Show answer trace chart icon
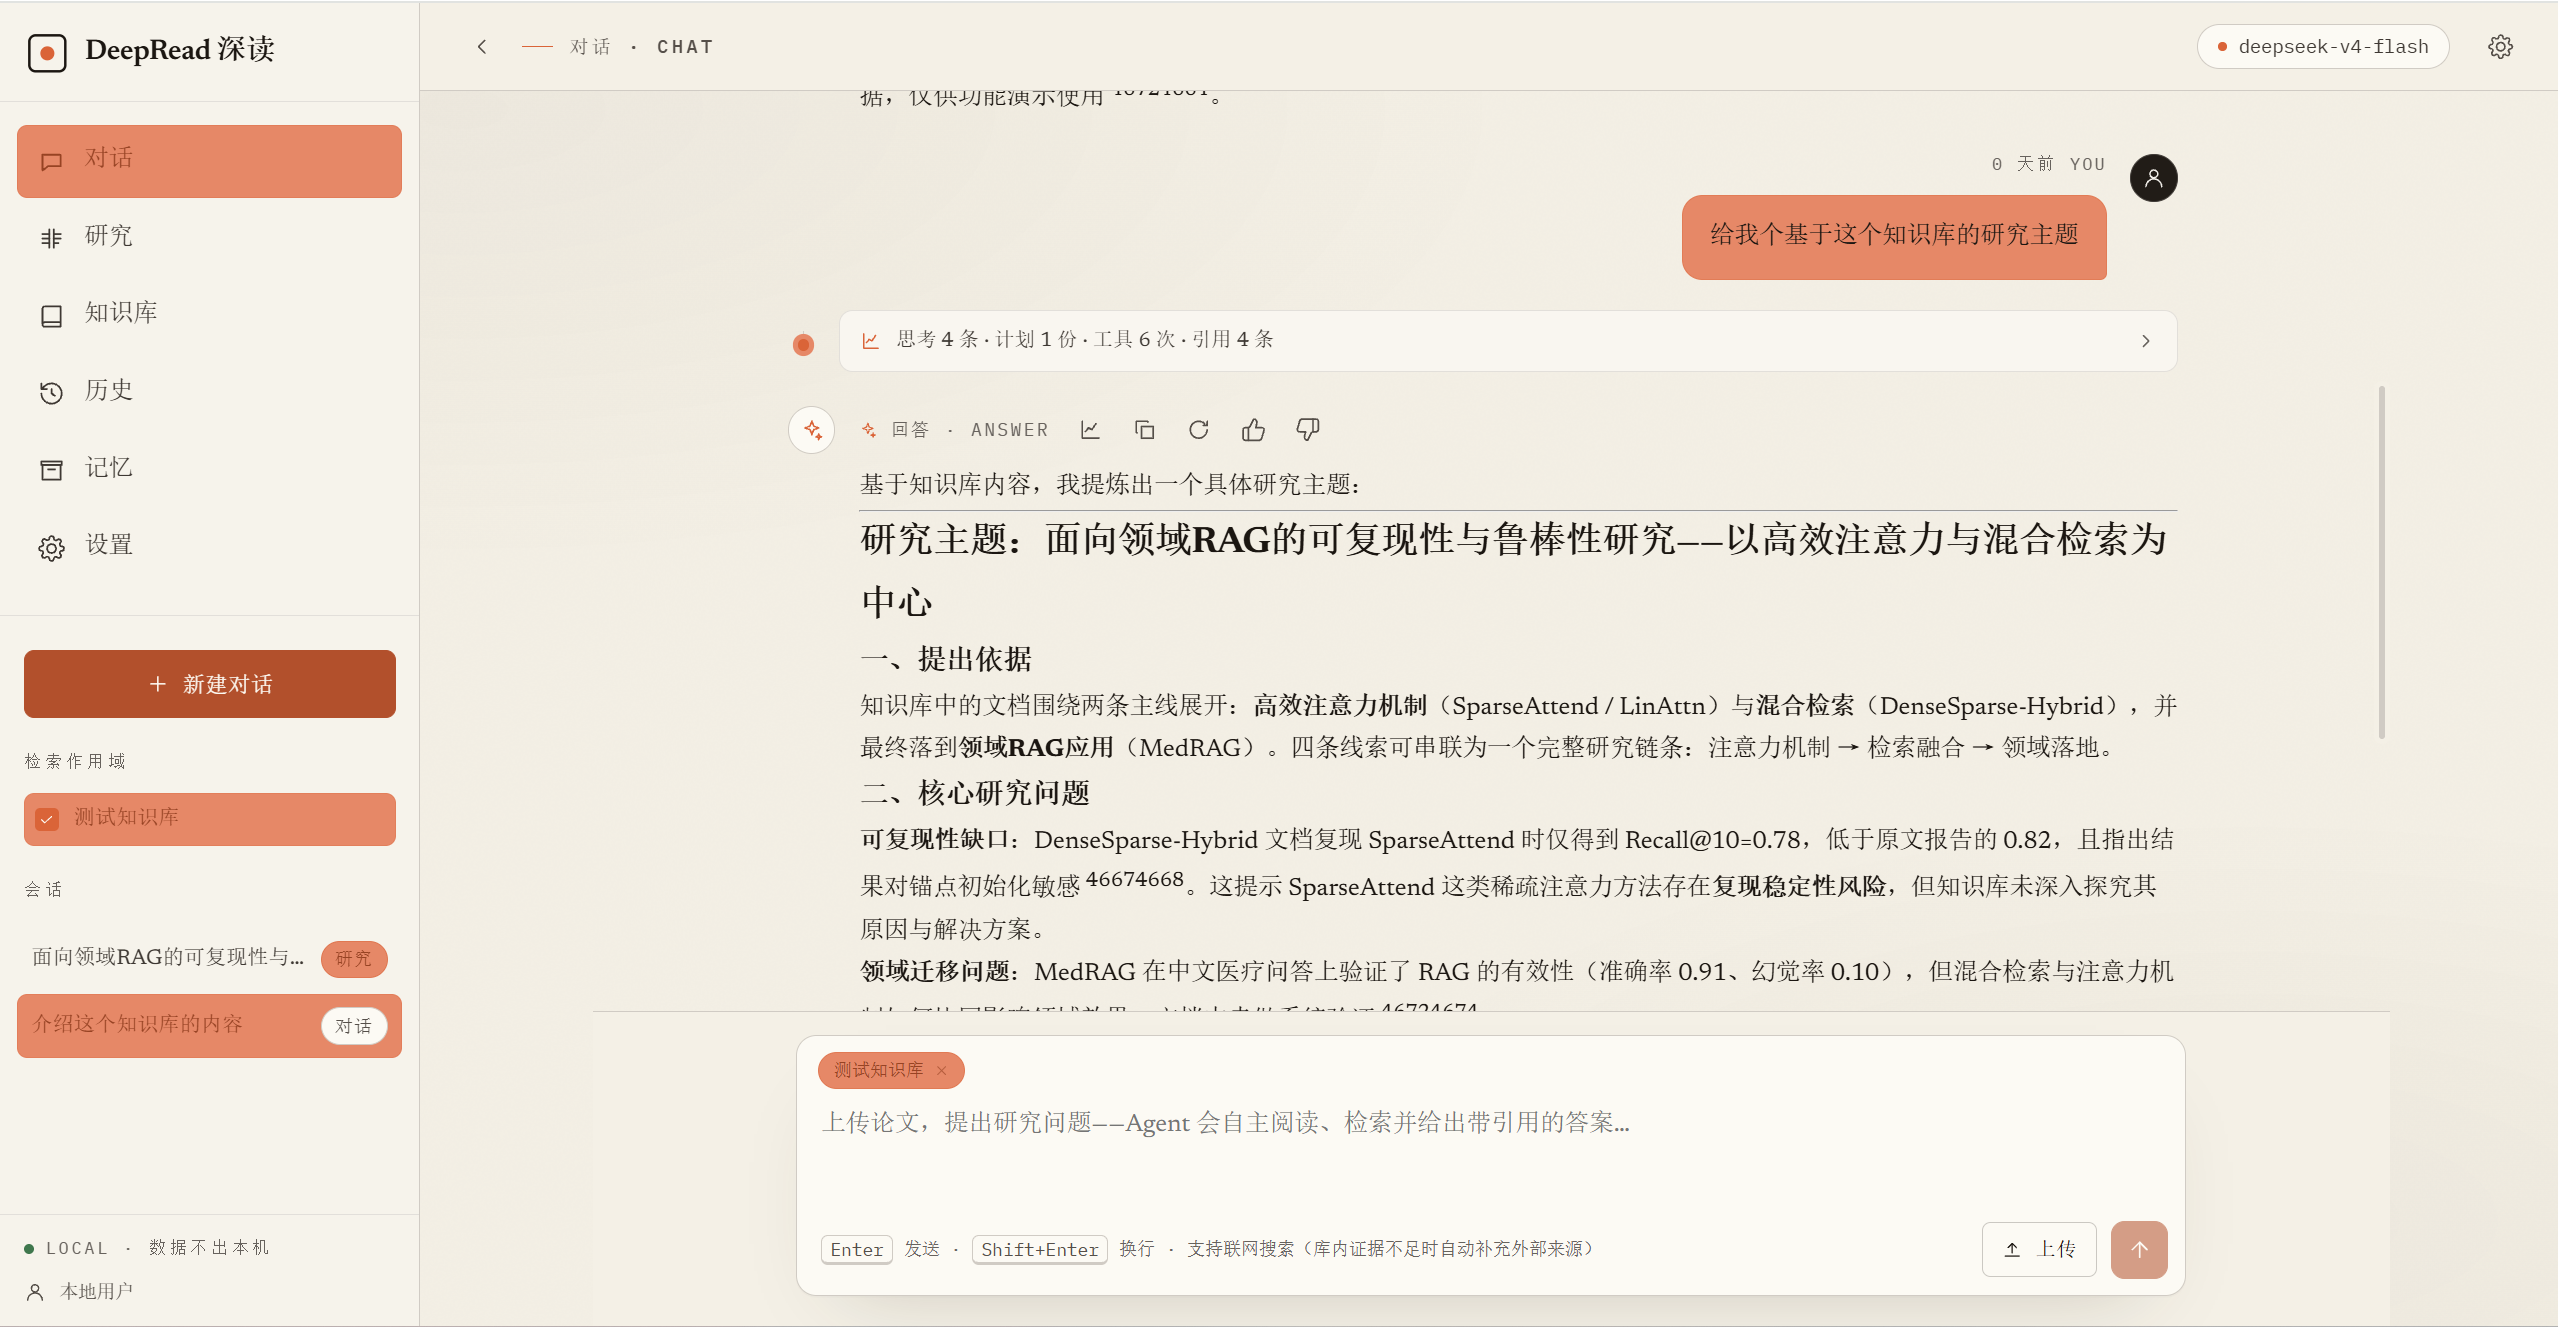Image resolution: width=2558 pixels, height=1327 pixels. pos(1090,430)
